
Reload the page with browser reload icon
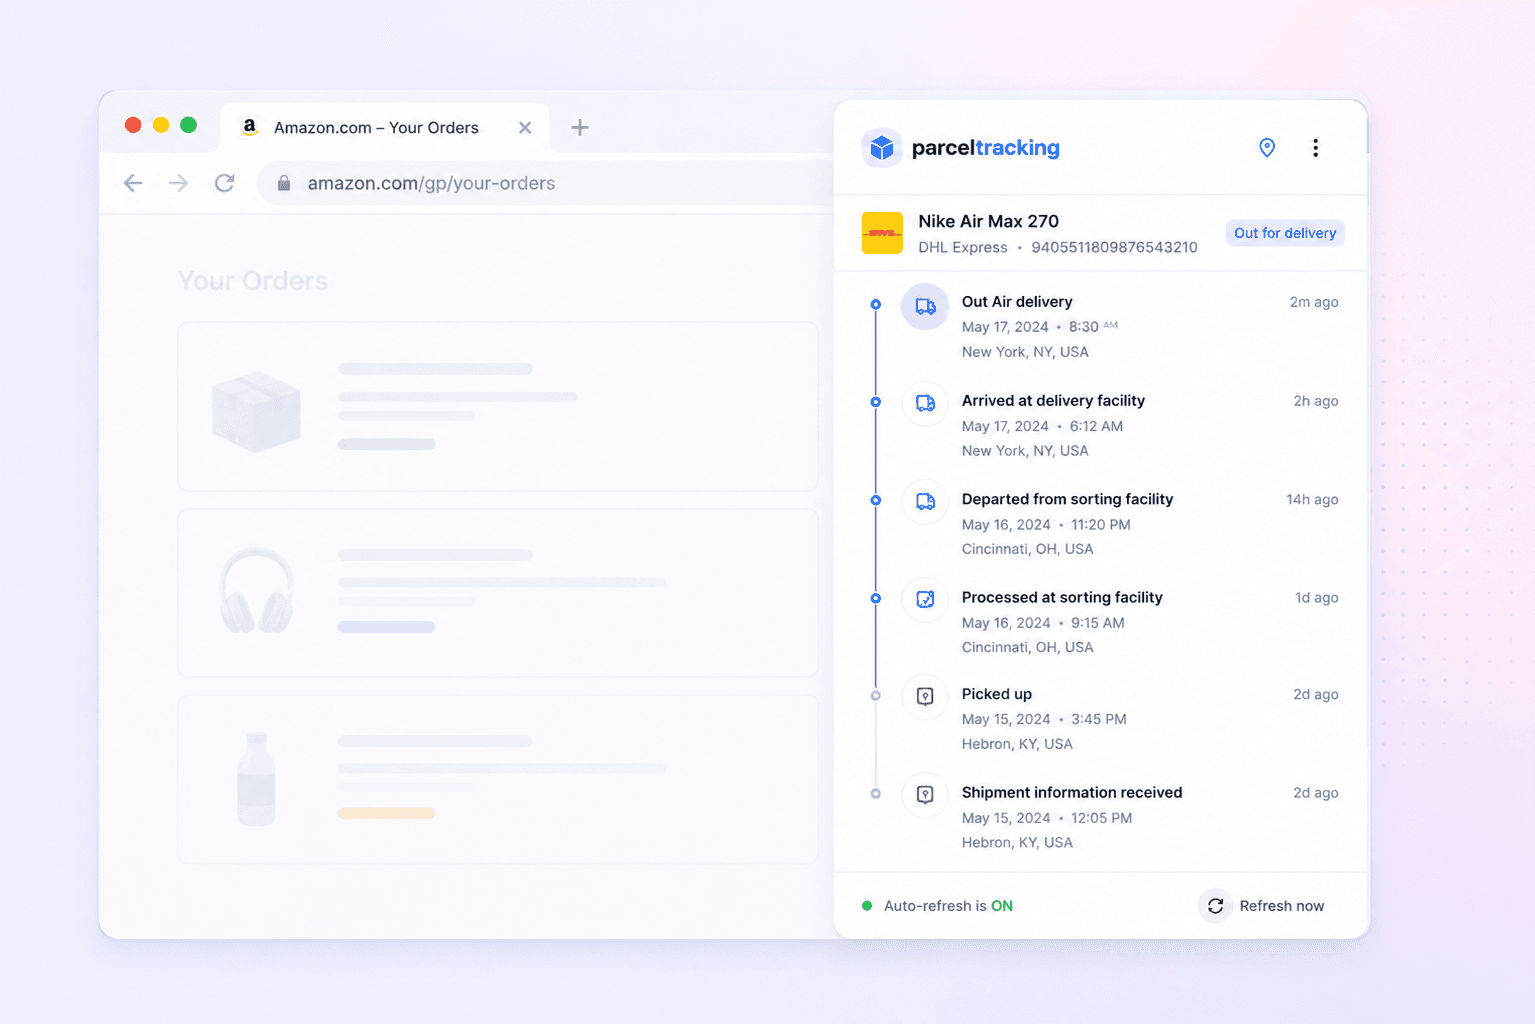pyautogui.click(x=225, y=183)
